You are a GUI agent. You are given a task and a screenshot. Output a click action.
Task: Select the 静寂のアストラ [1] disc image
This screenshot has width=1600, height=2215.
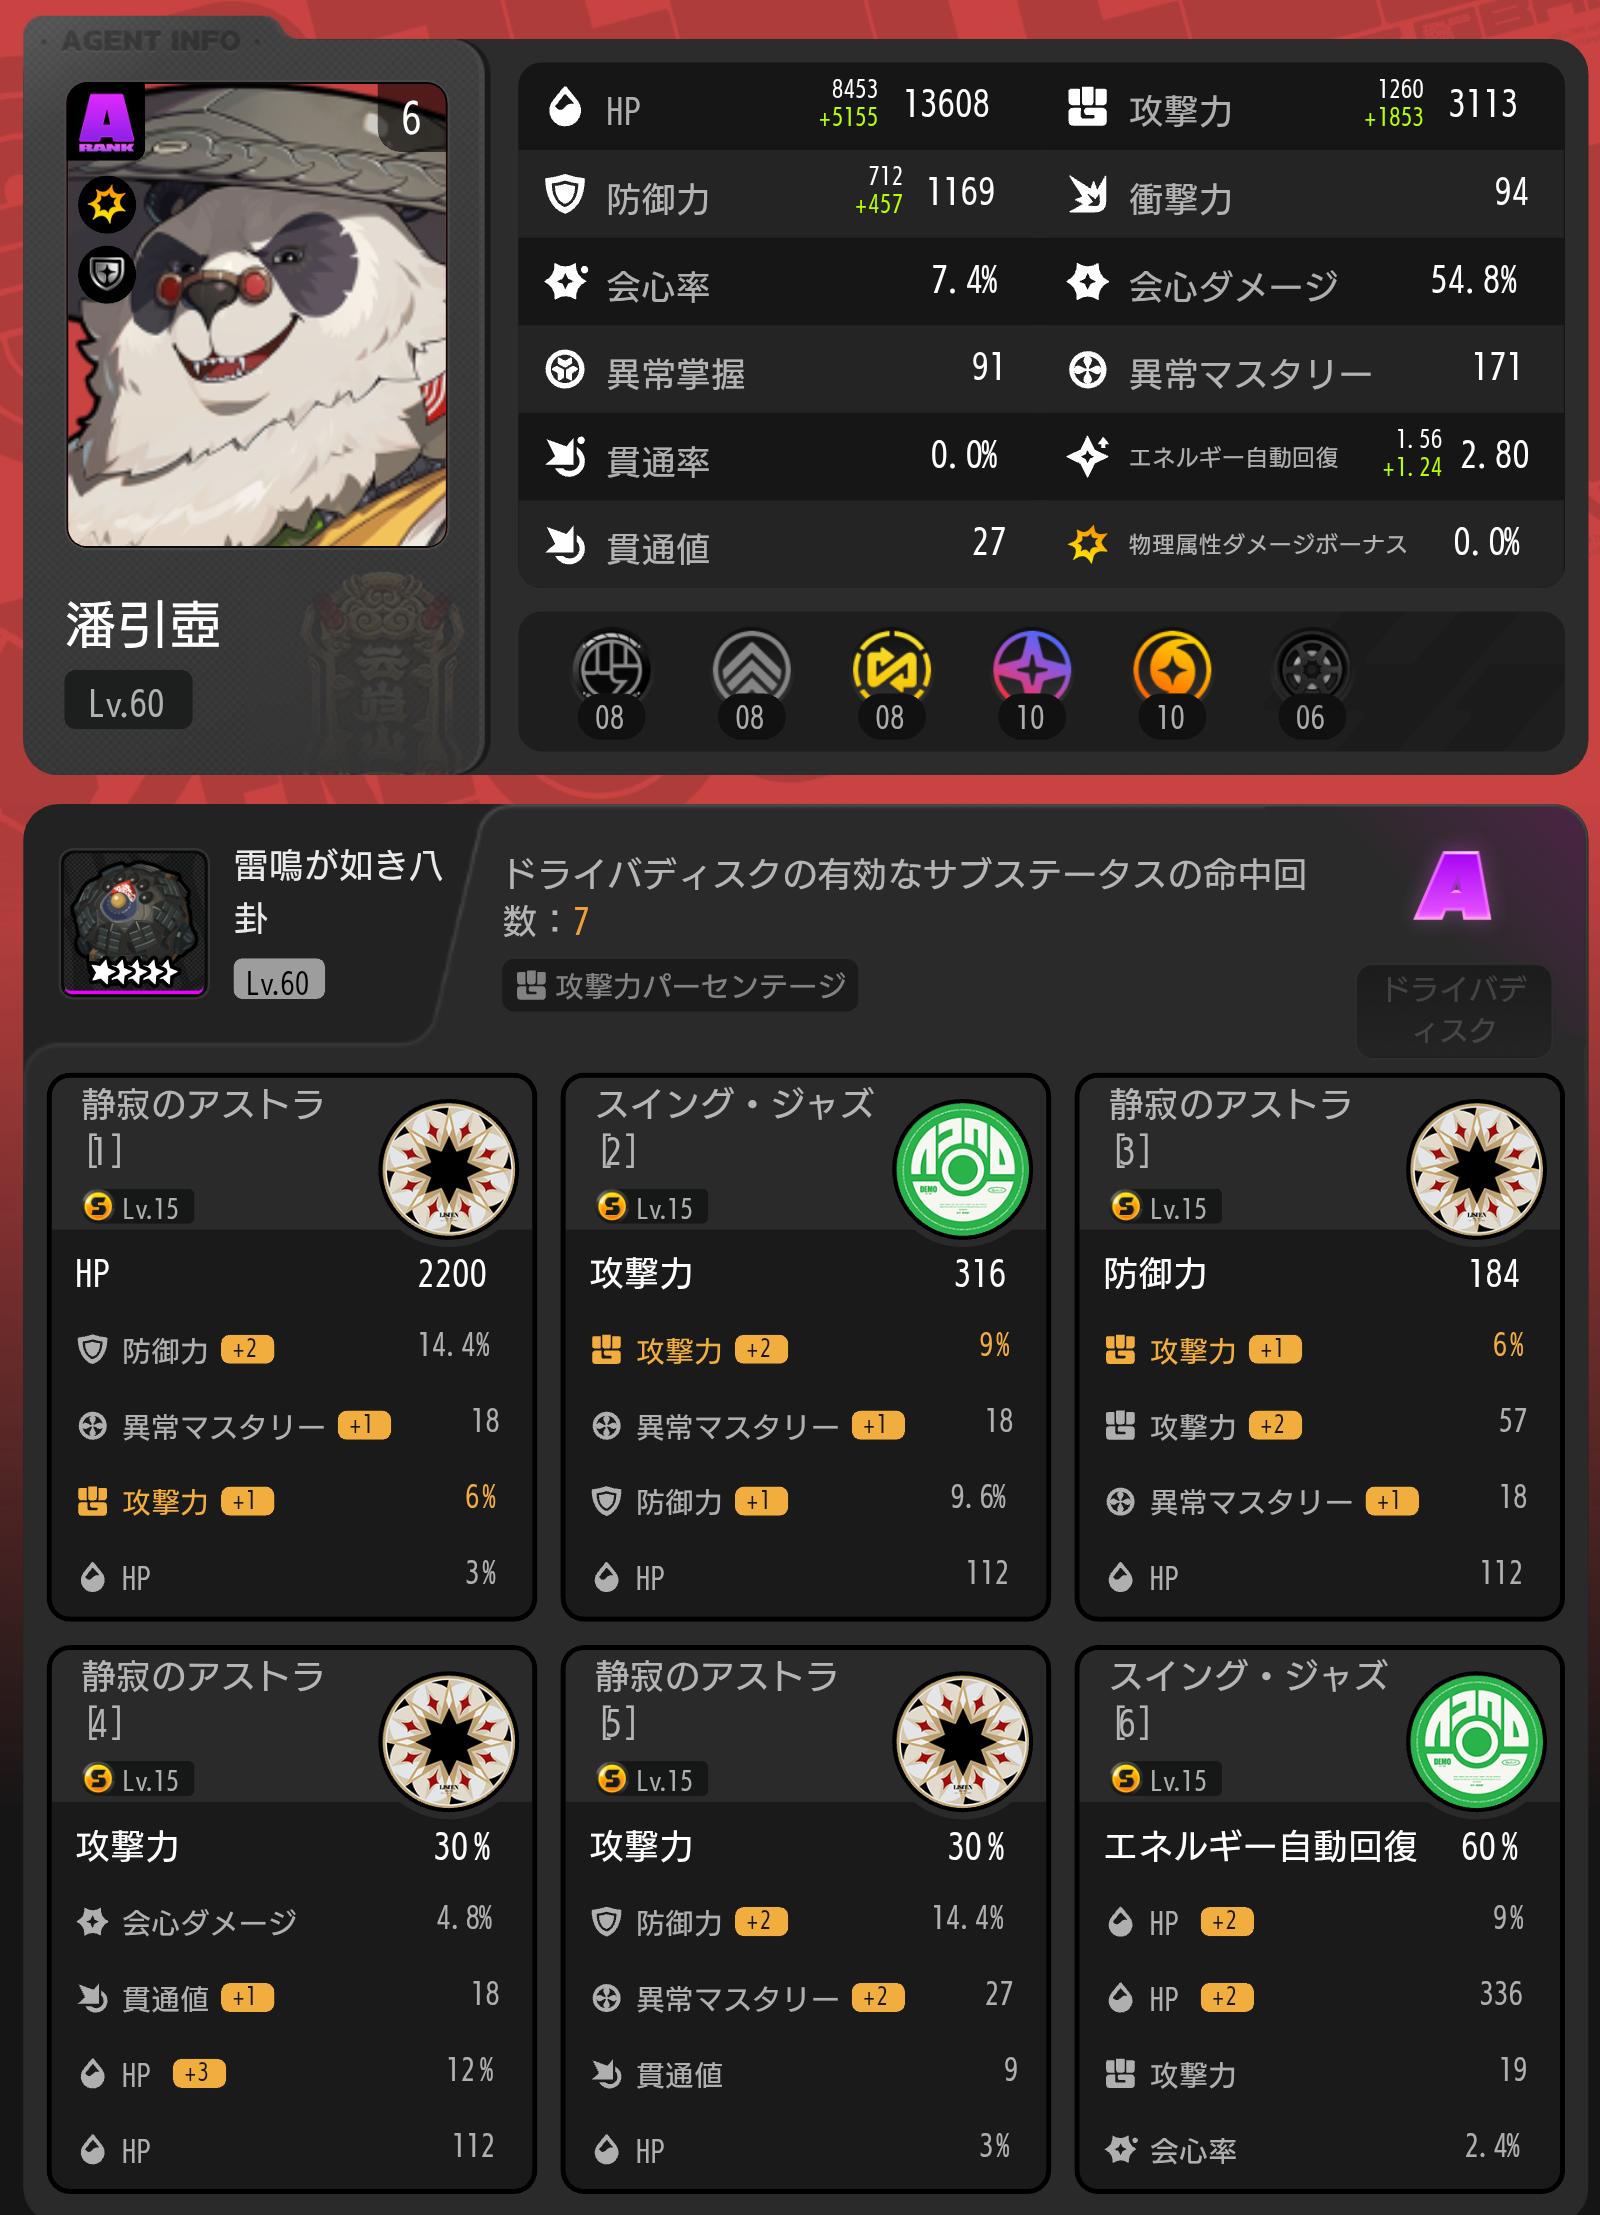point(449,1169)
